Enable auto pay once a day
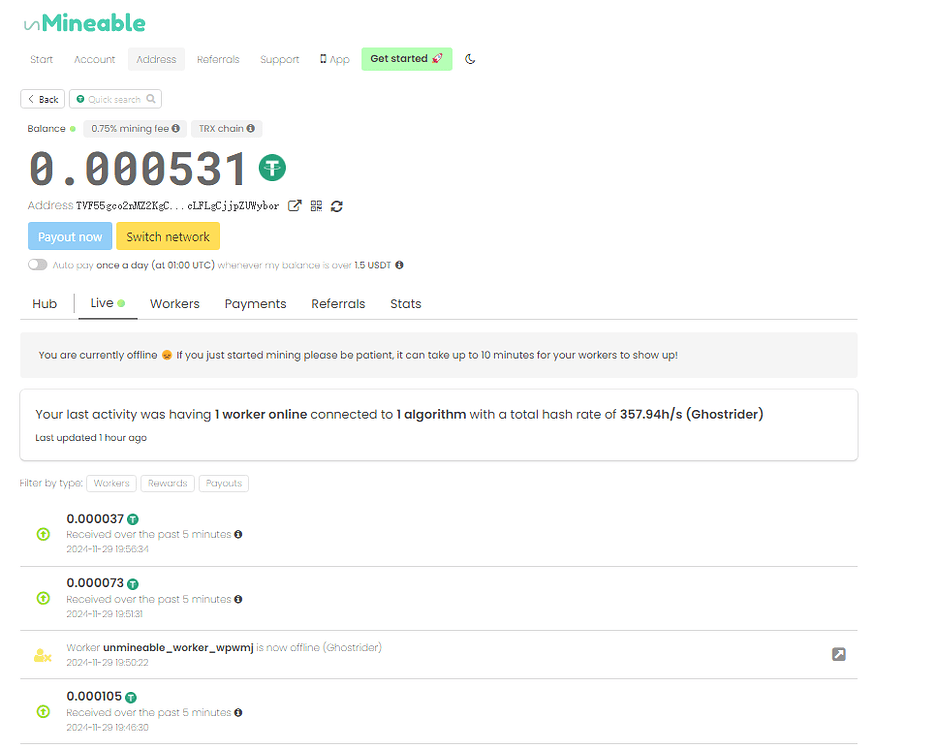 pos(38,265)
